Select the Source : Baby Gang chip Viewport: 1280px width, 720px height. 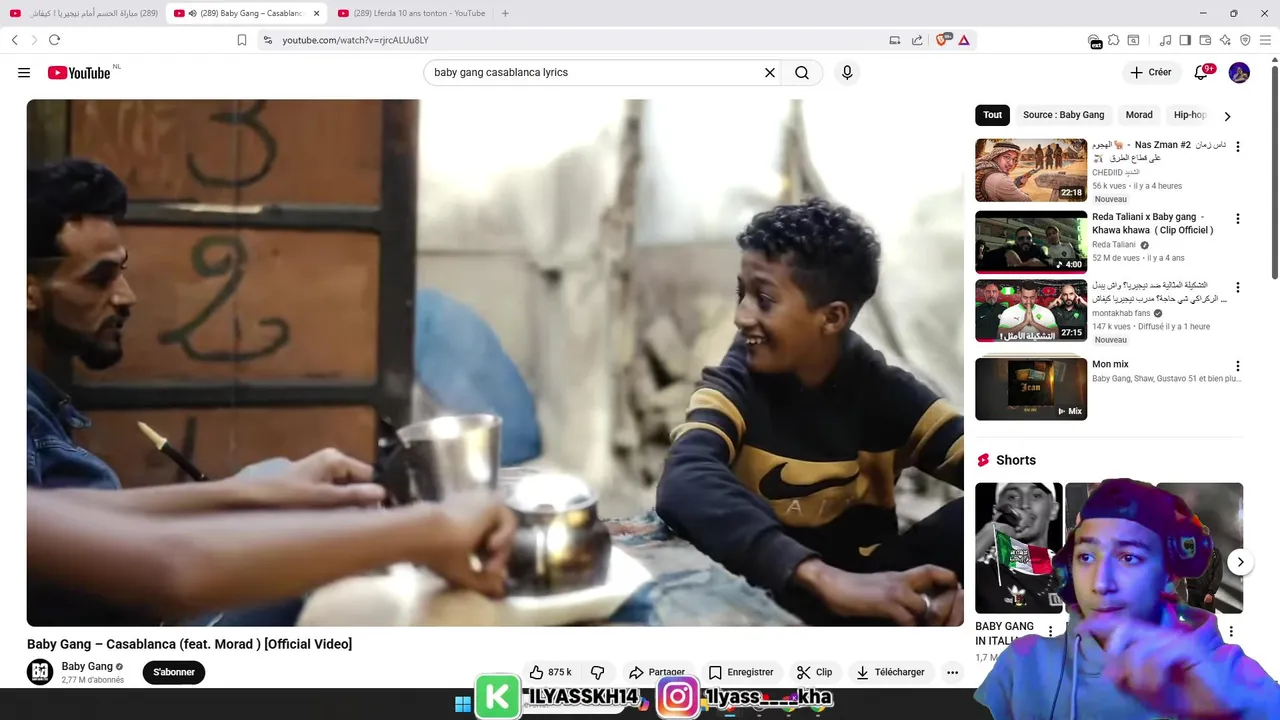(1063, 115)
